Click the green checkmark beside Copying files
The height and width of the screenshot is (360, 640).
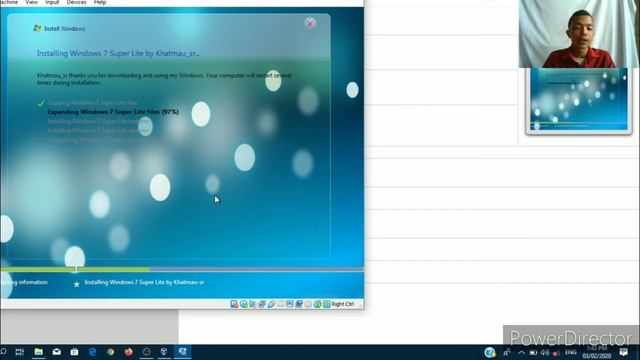tap(41, 103)
